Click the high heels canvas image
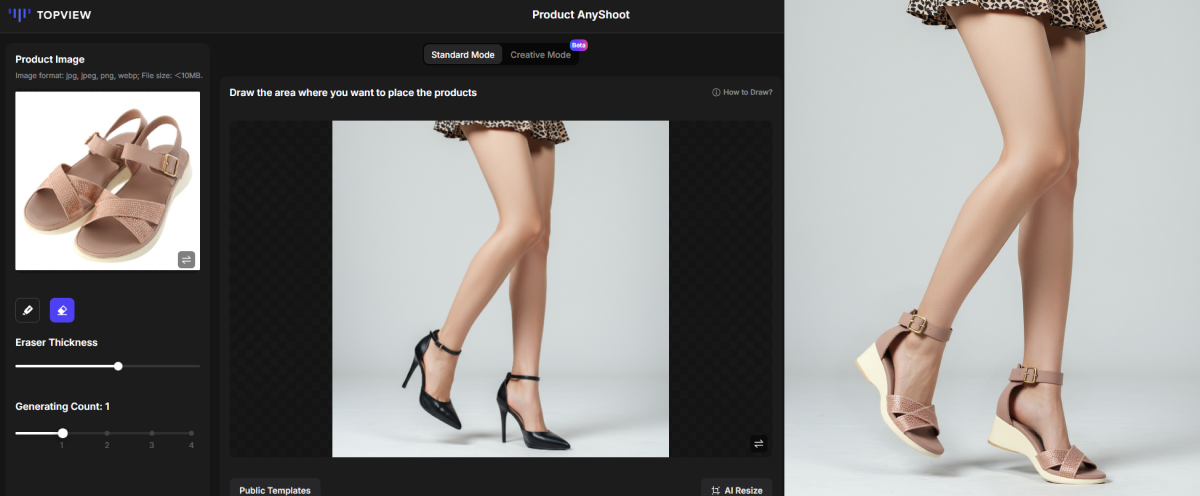 (500, 289)
